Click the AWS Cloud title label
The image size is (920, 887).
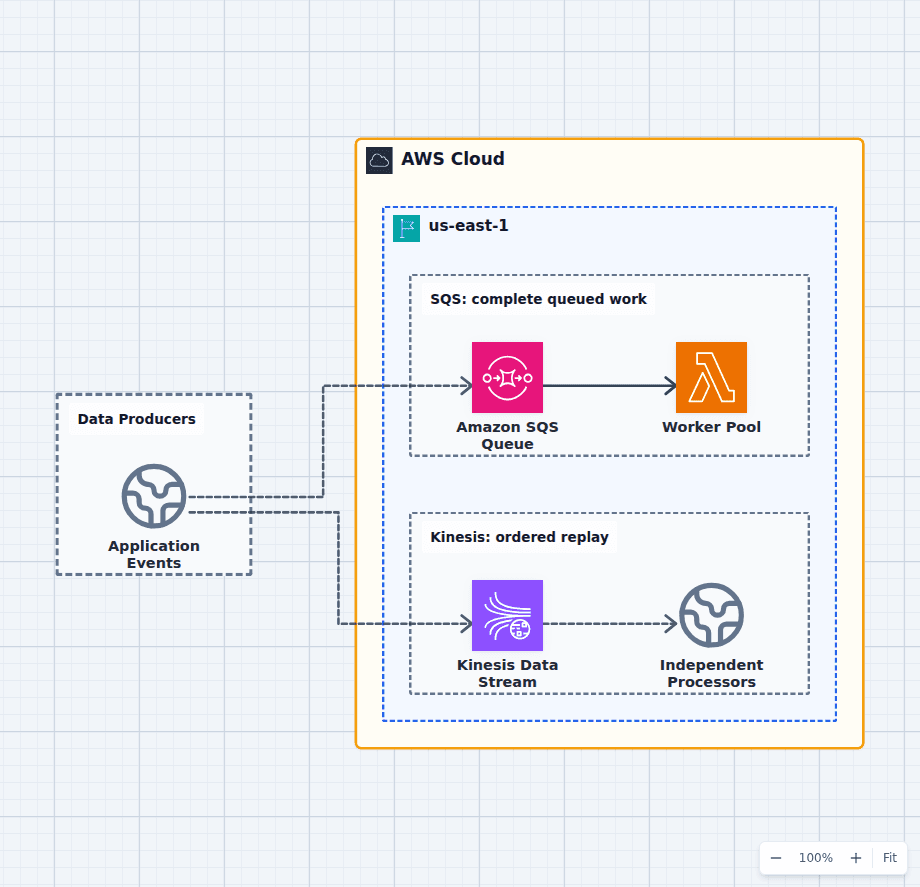(452, 159)
